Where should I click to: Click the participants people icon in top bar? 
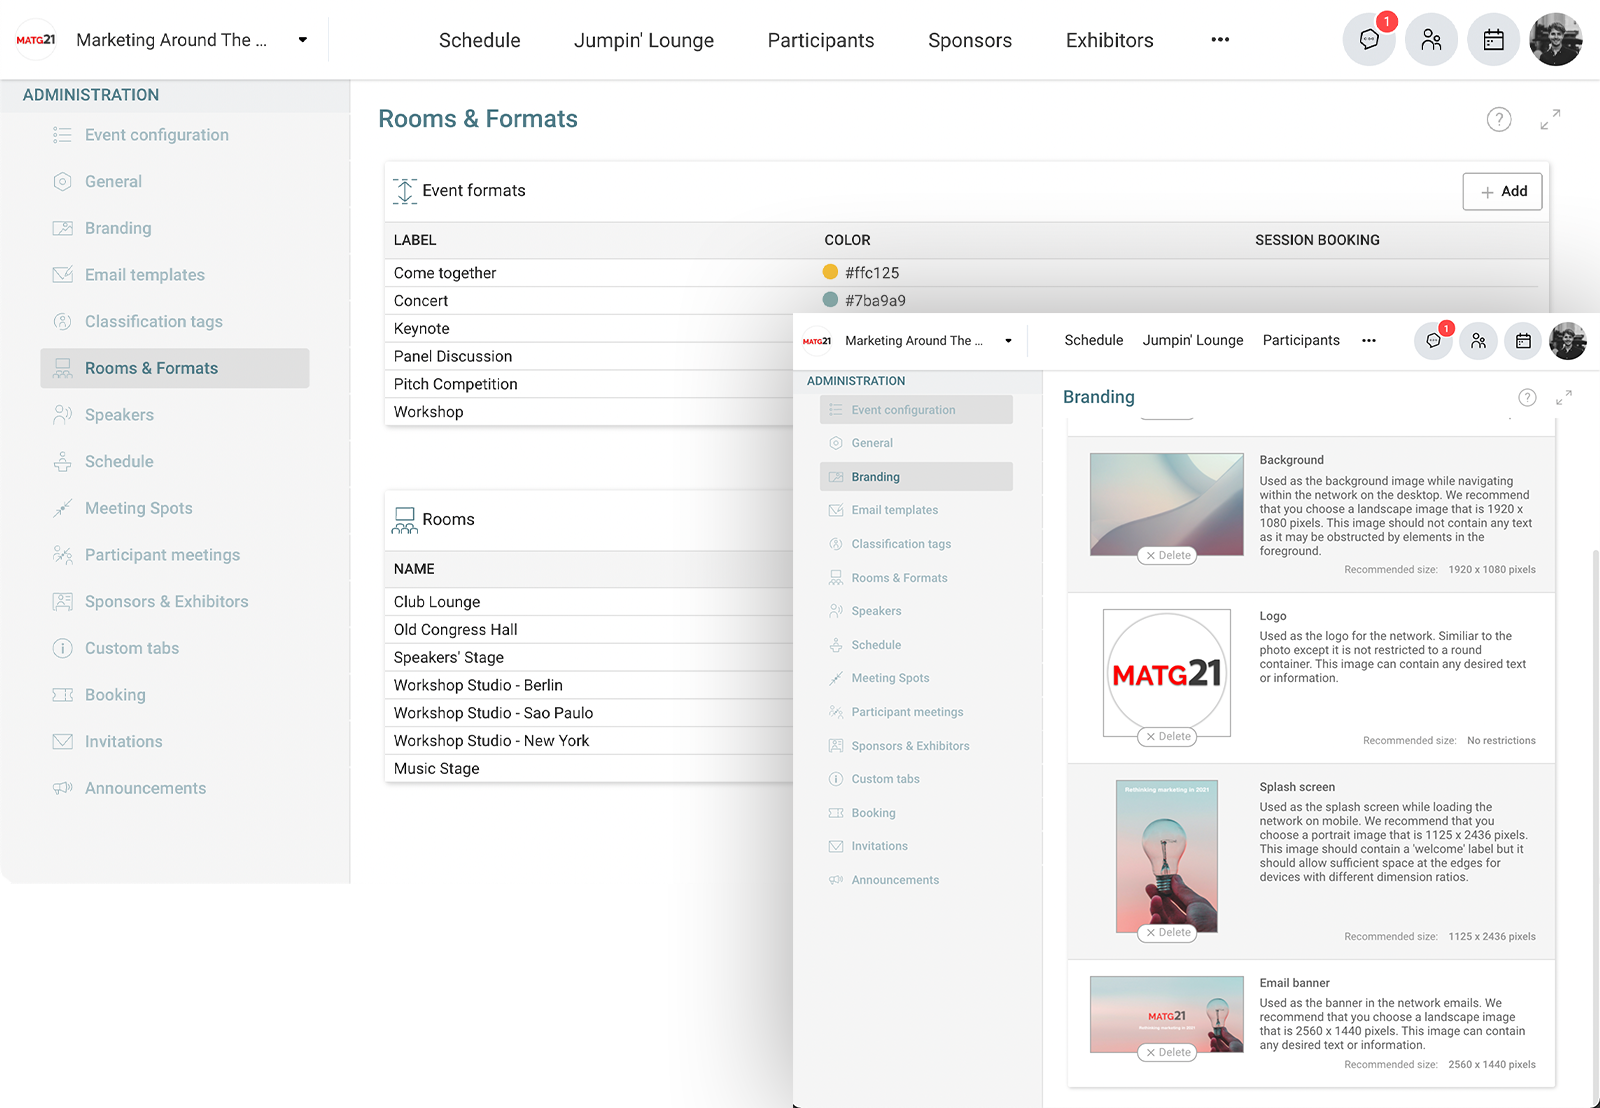[x=1431, y=40]
